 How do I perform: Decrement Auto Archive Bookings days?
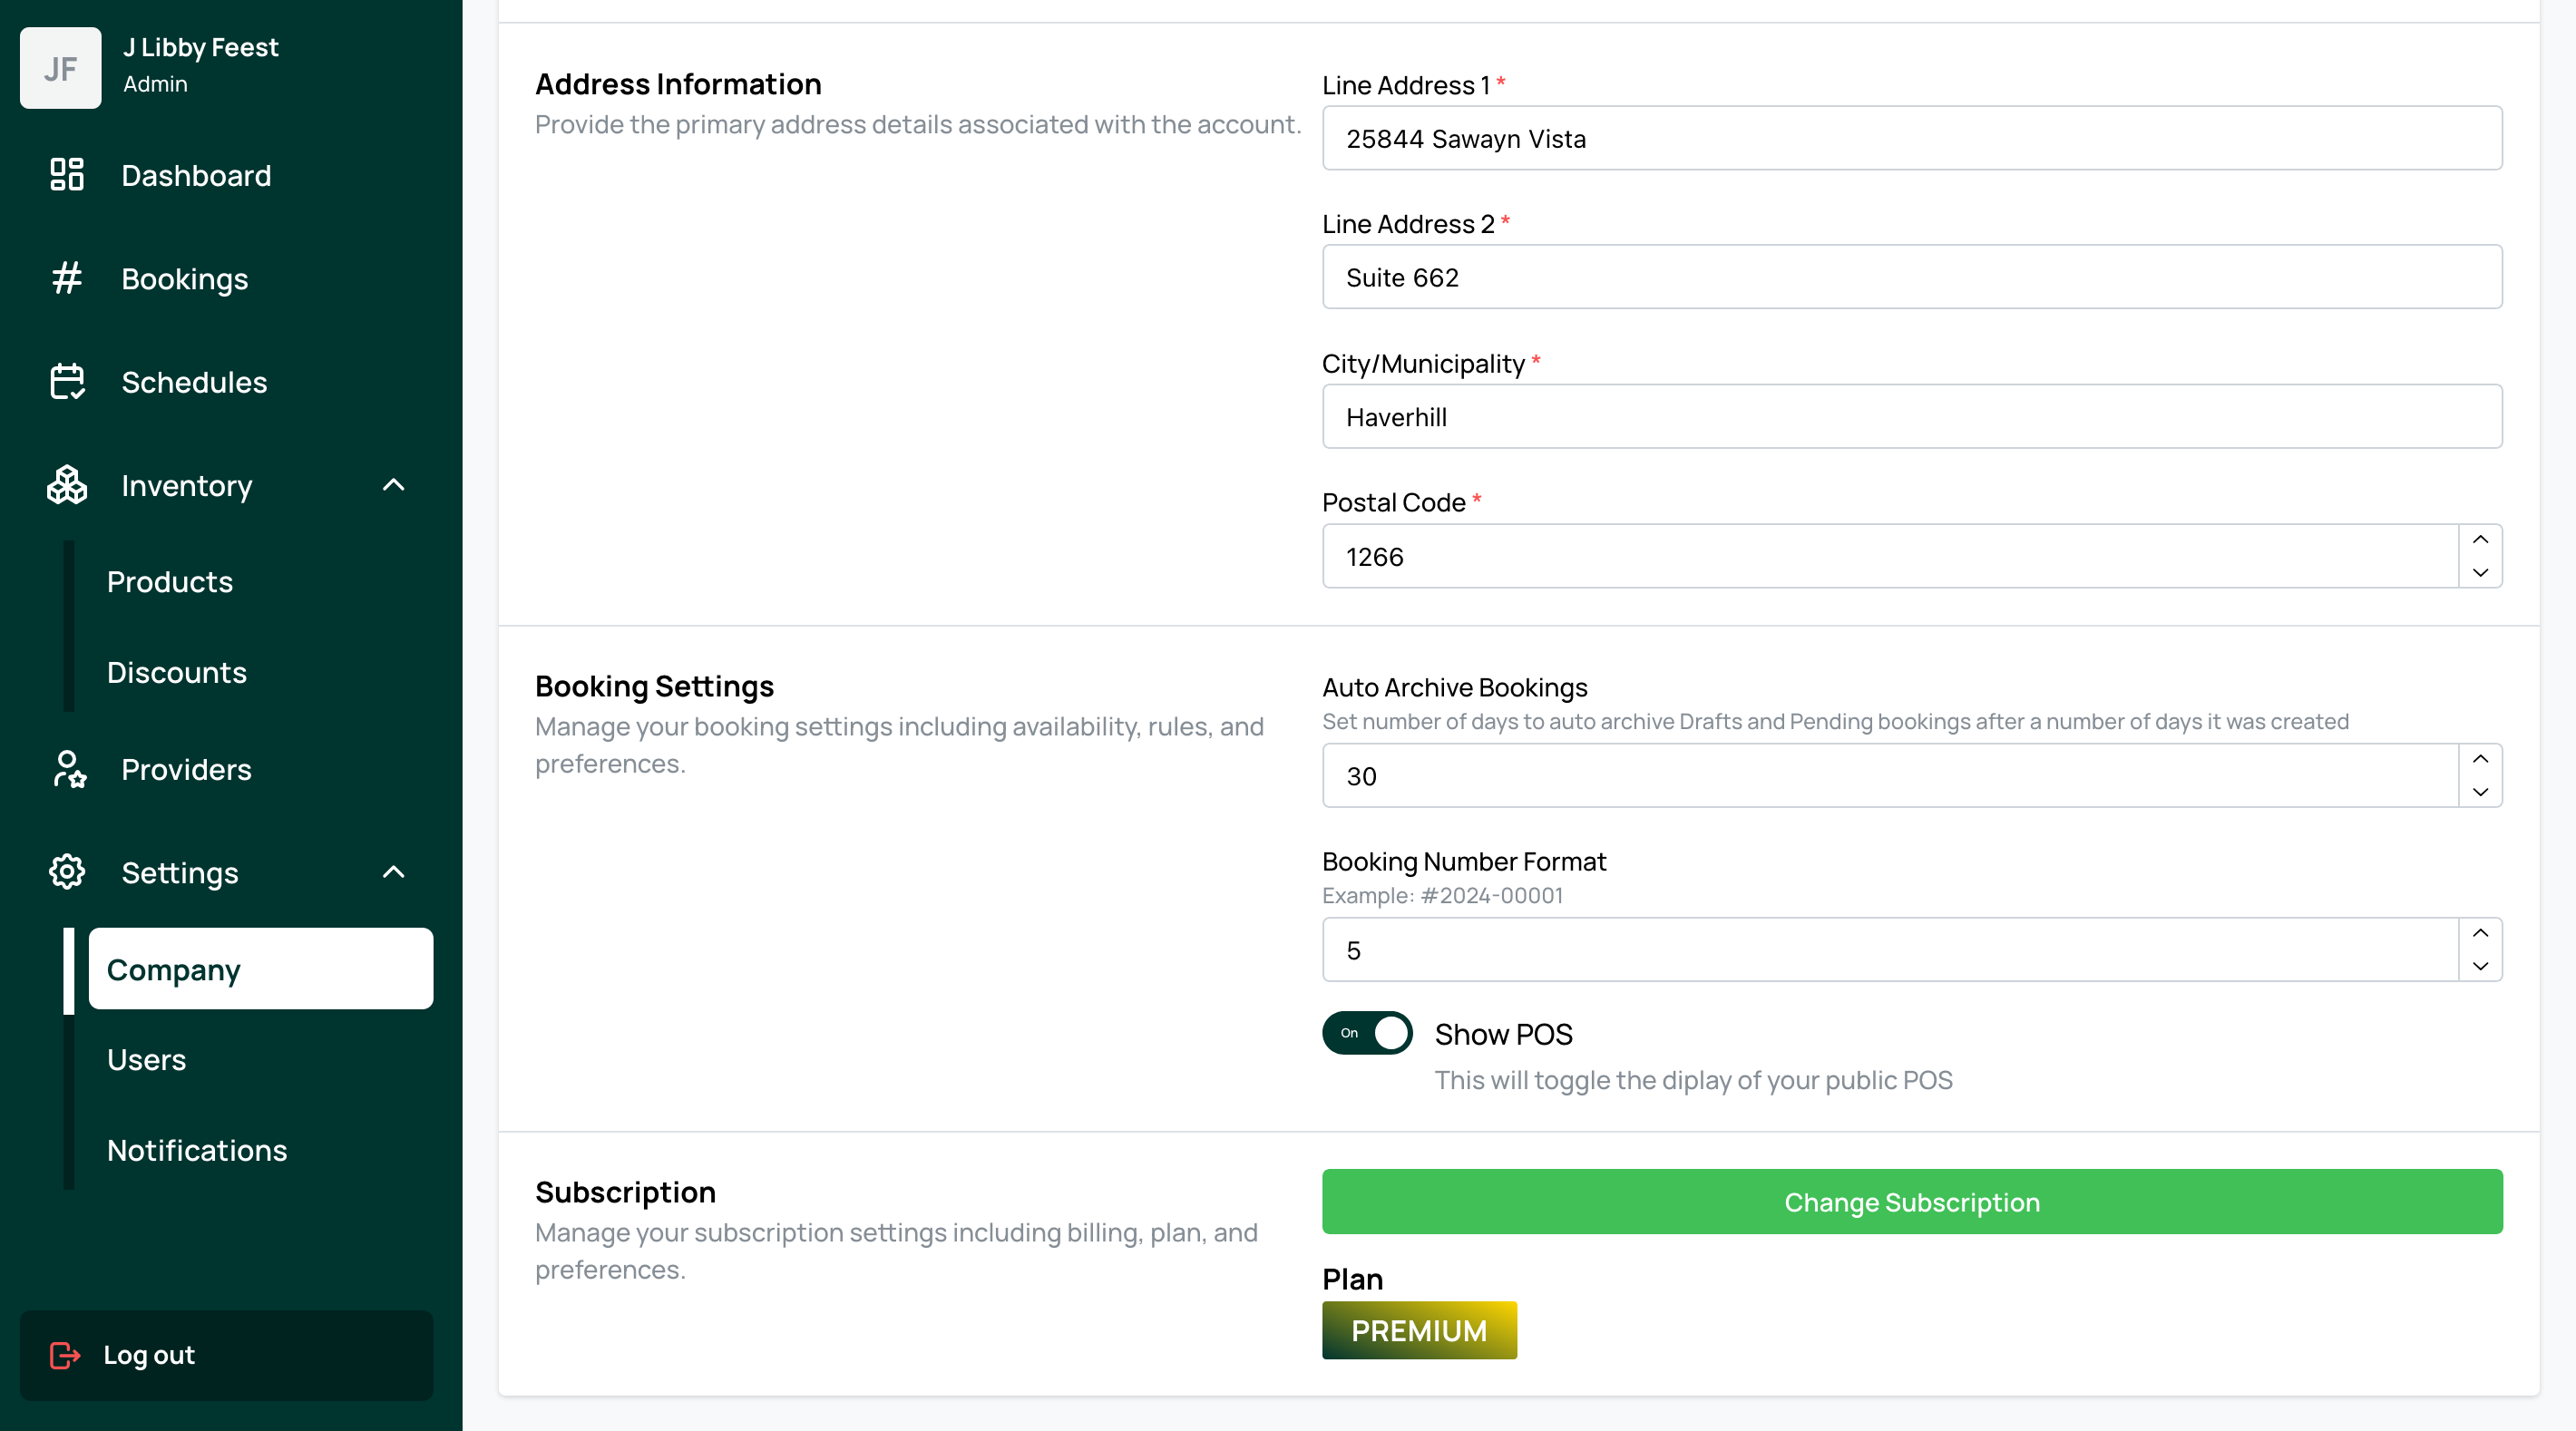pos(2480,791)
